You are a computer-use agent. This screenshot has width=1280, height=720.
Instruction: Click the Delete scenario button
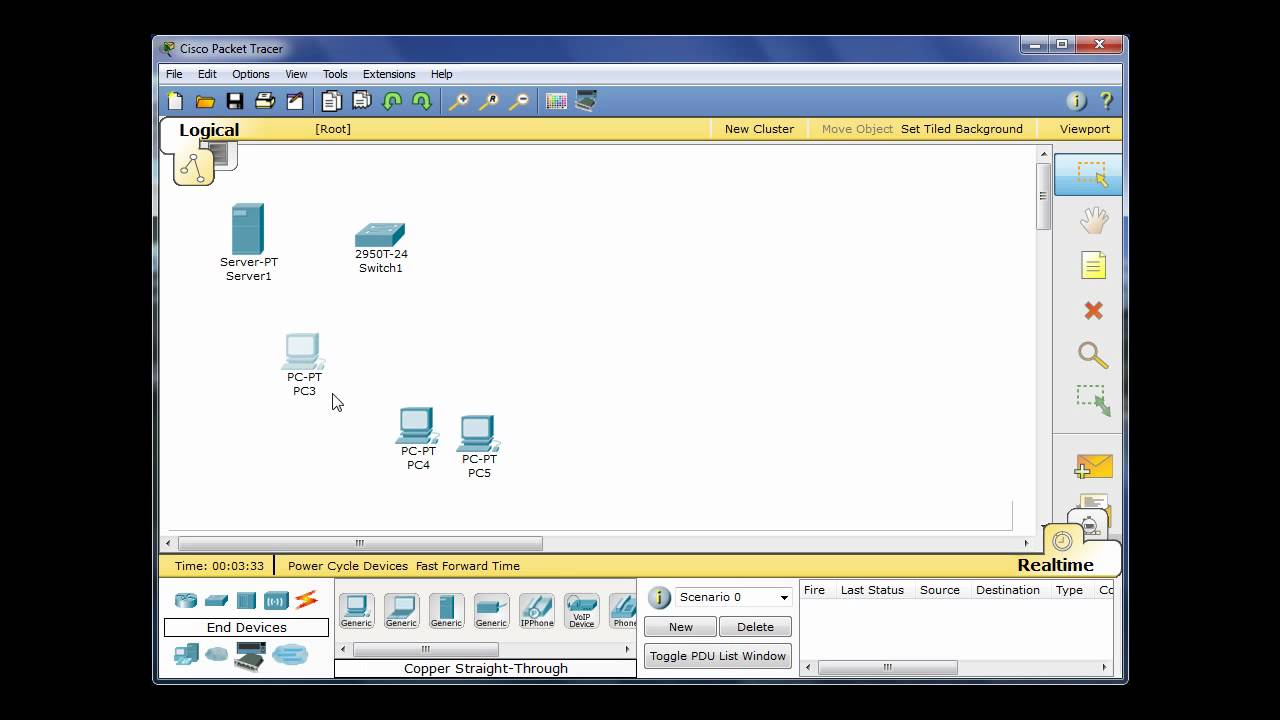click(x=755, y=627)
